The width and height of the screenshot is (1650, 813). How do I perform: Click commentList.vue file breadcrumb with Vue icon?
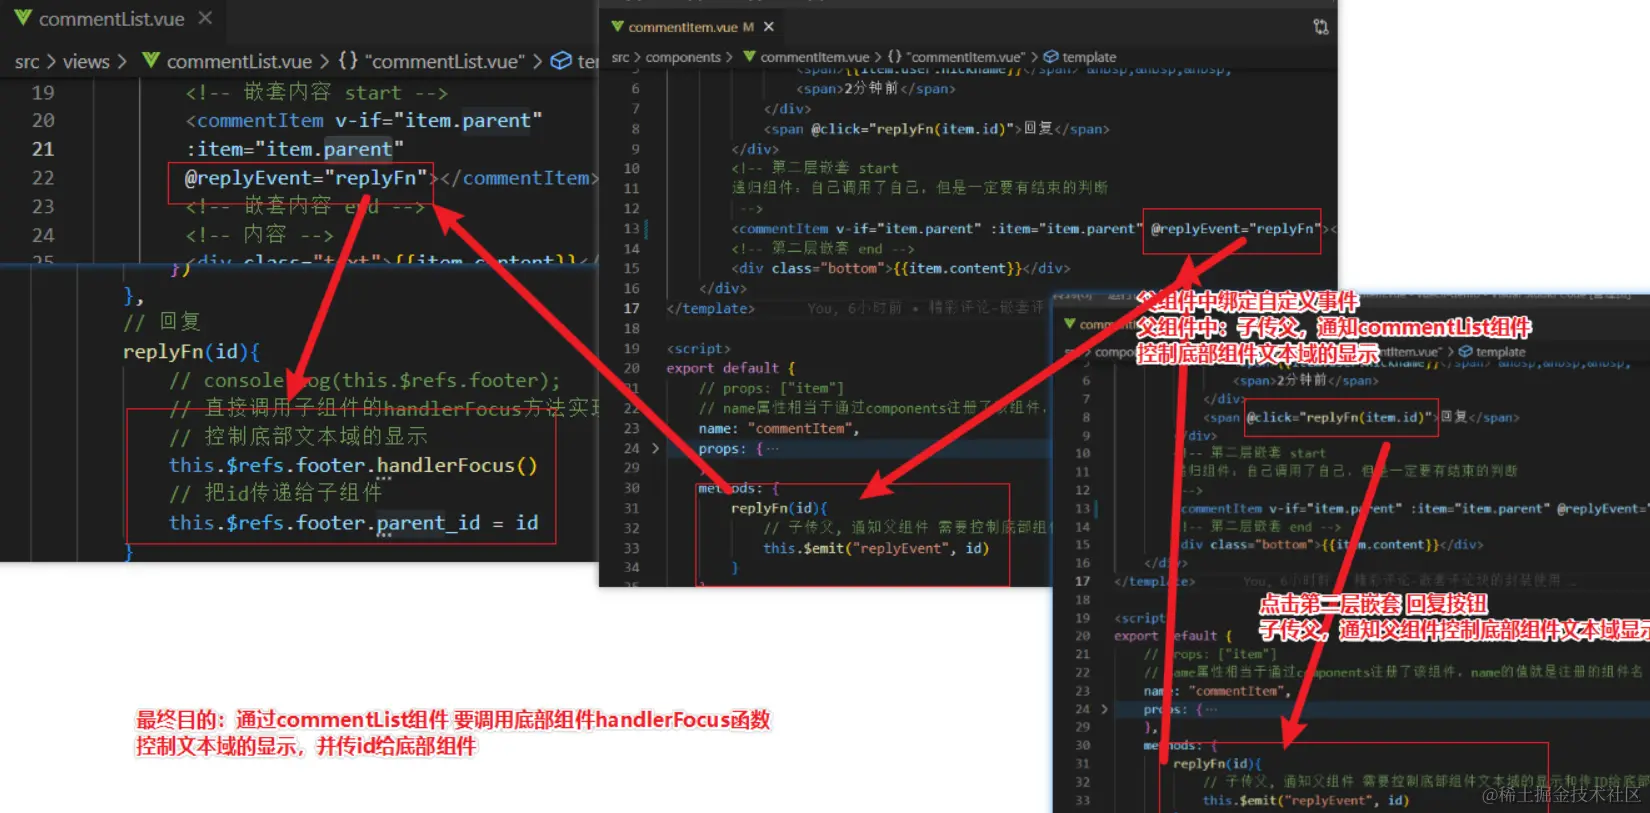tap(227, 62)
